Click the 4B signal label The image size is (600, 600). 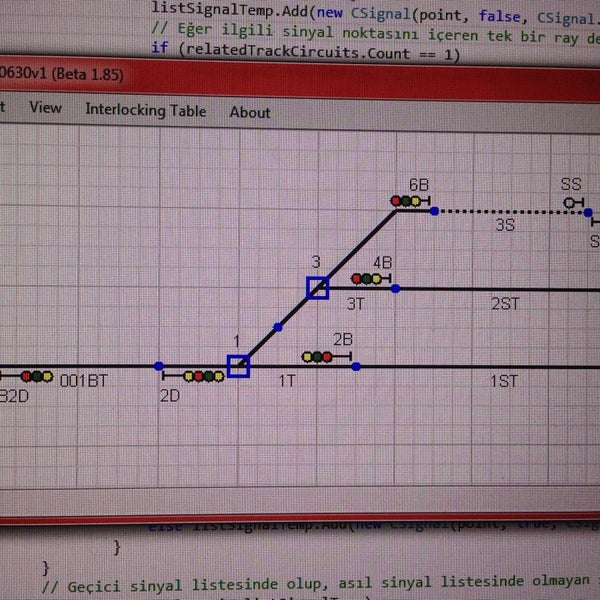[383, 263]
